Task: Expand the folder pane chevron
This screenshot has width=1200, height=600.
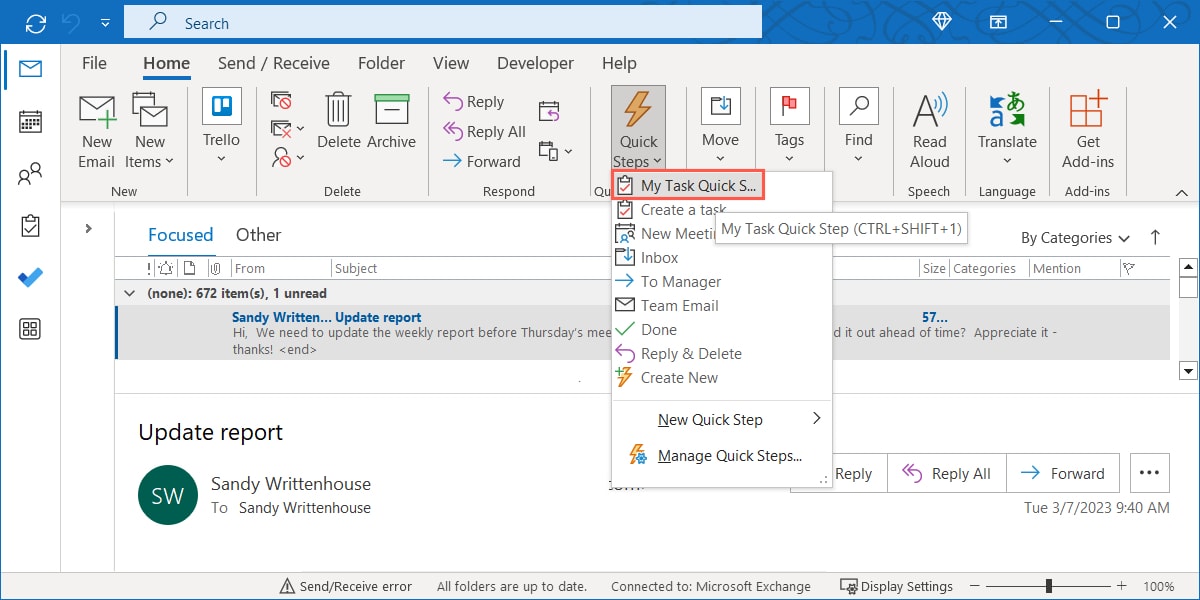Action: point(89,229)
